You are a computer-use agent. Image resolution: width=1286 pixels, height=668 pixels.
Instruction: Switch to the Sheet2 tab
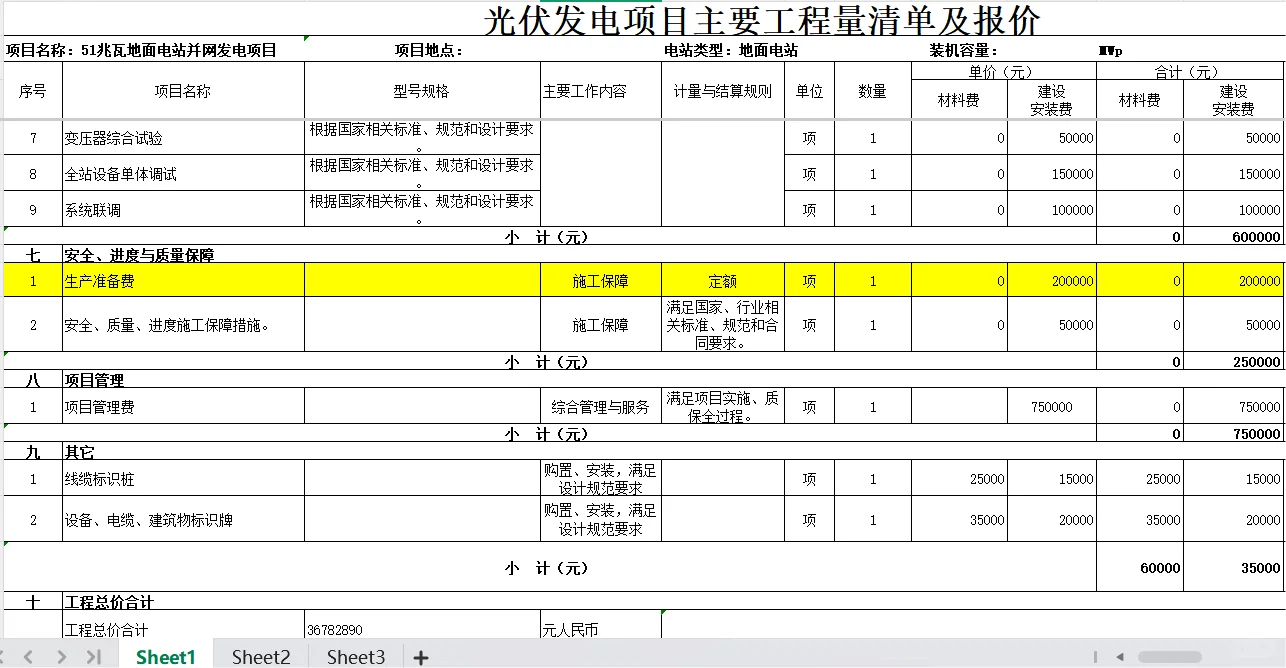[x=260, y=657]
